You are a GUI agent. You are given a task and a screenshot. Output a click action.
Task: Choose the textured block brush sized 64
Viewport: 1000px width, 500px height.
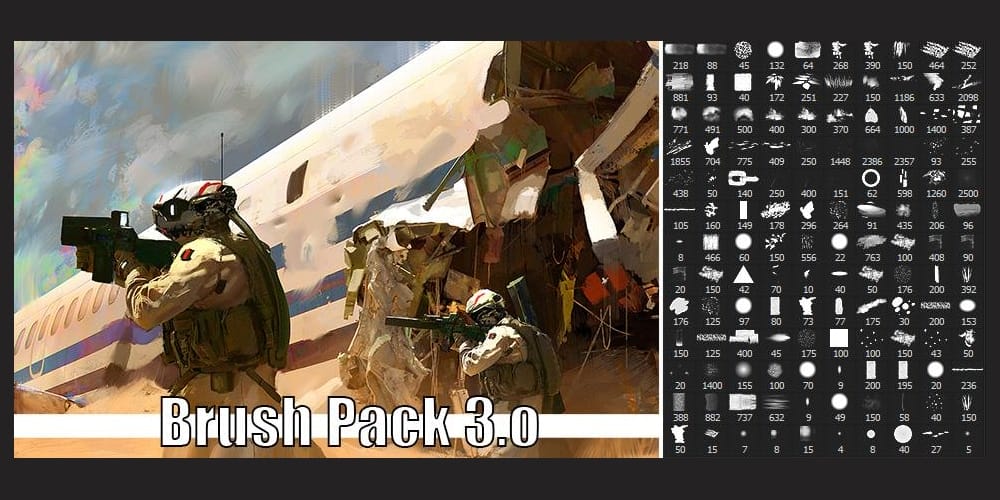pyautogui.click(x=807, y=50)
